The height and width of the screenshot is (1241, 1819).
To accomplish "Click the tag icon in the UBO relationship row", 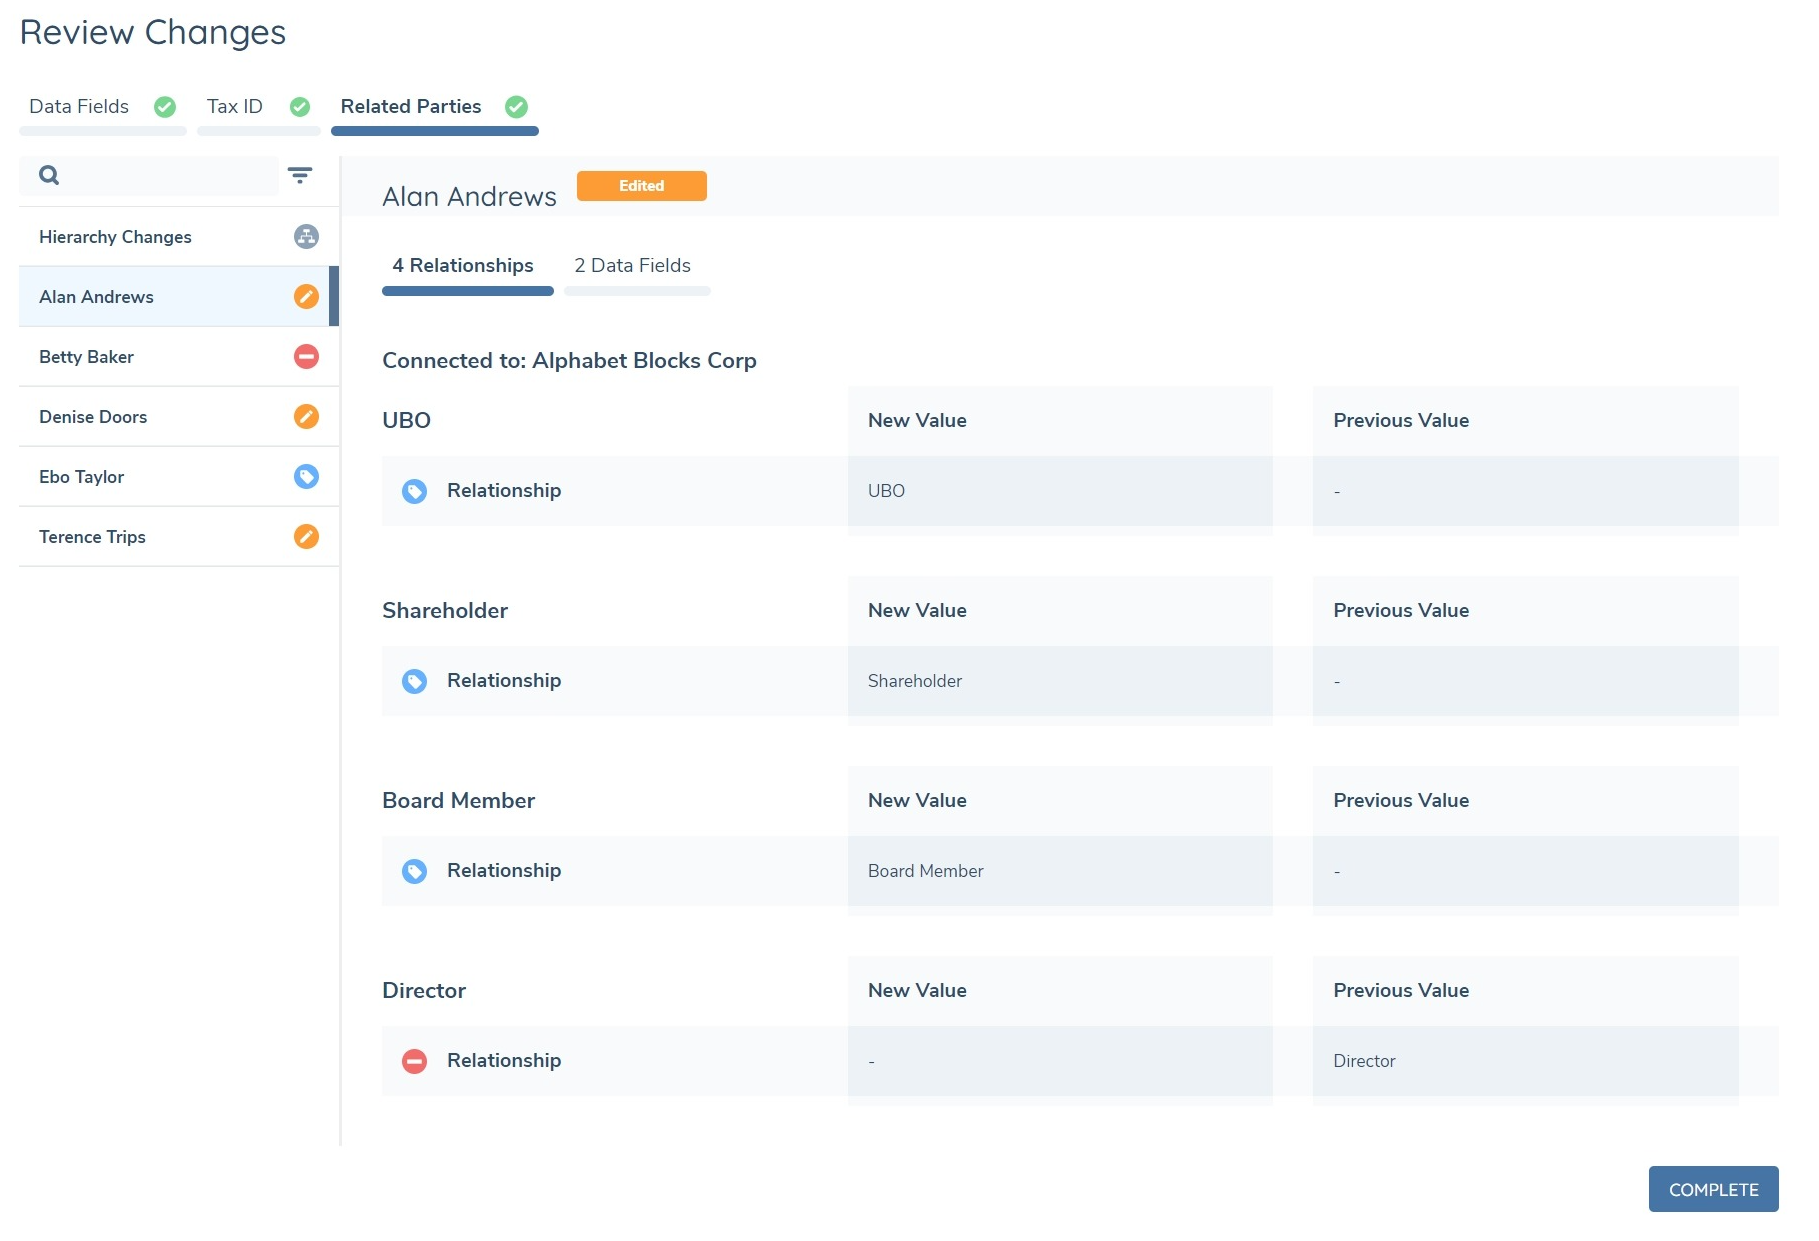I will 415,491.
